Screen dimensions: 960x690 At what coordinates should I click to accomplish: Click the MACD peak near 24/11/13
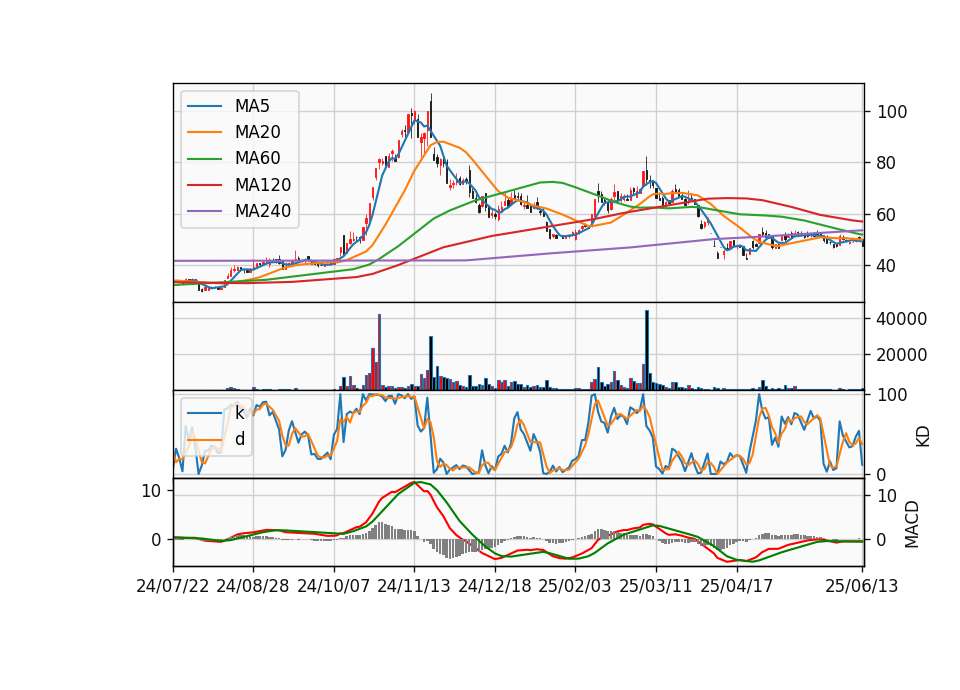pos(414,482)
